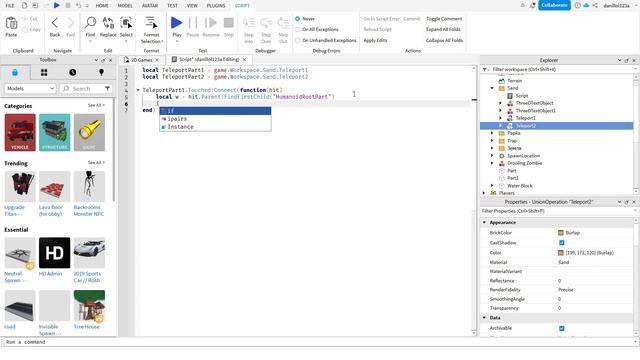640x360 pixels.
Task: Click the Step Into debugger icon
Action: (x=249, y=23)
